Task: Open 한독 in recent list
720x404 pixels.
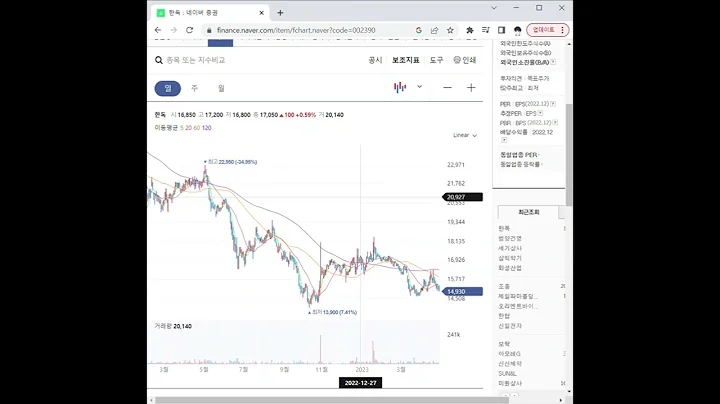Action: [x=504, y=228]
